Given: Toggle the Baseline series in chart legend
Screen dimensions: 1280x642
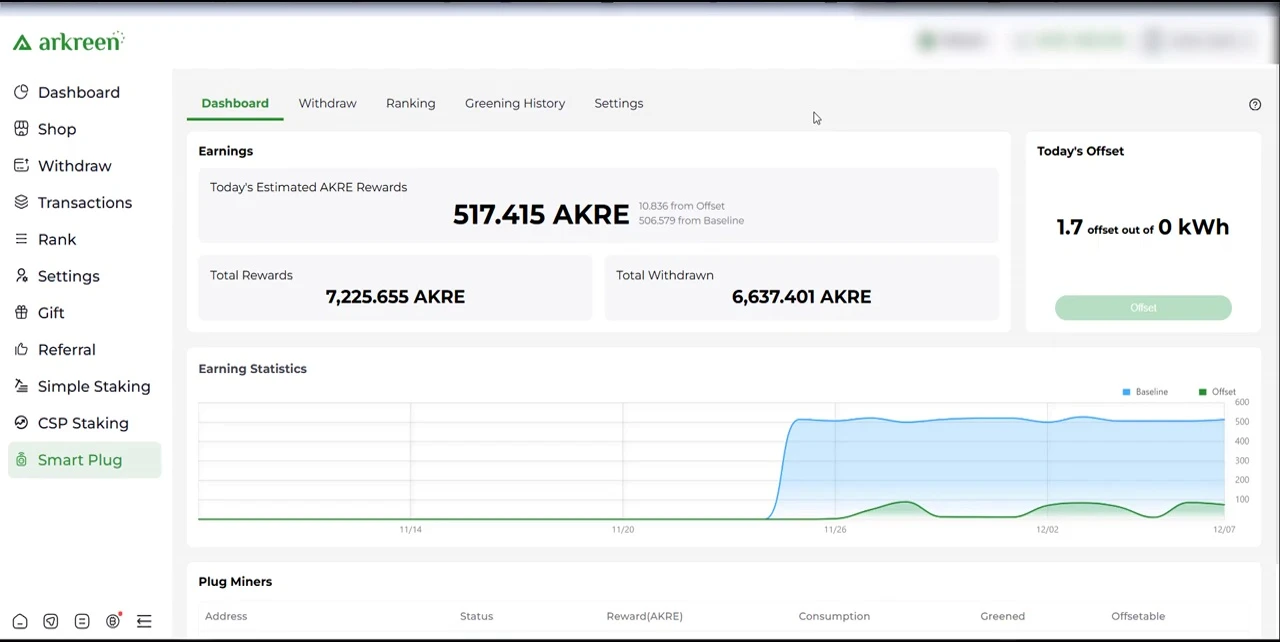Looking at the screenshot, I should click(1145, 392).
